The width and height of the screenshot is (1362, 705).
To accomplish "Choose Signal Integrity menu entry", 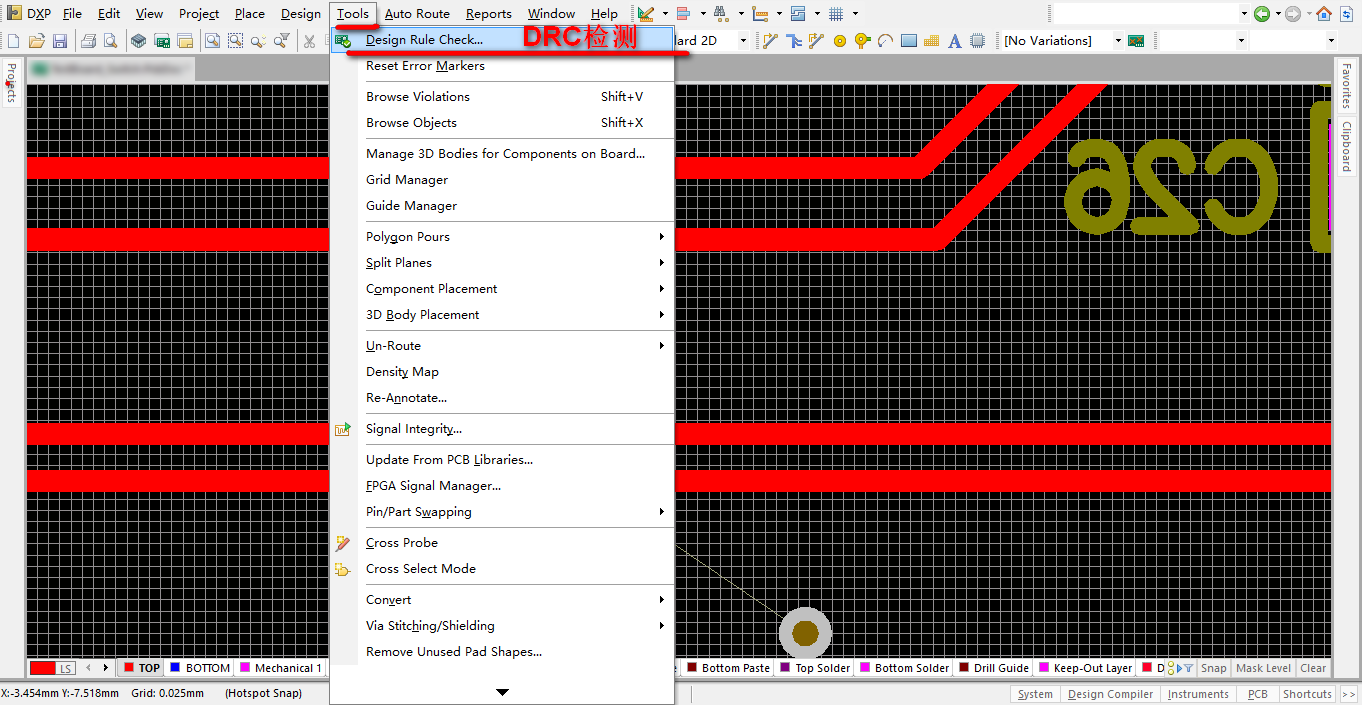I will click(x=413, y=429).
